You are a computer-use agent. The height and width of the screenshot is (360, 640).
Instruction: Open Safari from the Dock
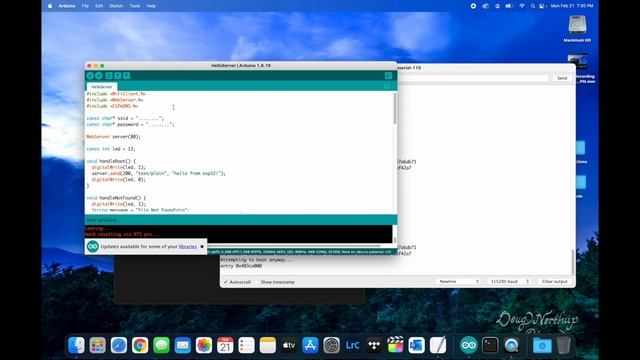pyautogui.click(x=119, y=346)
